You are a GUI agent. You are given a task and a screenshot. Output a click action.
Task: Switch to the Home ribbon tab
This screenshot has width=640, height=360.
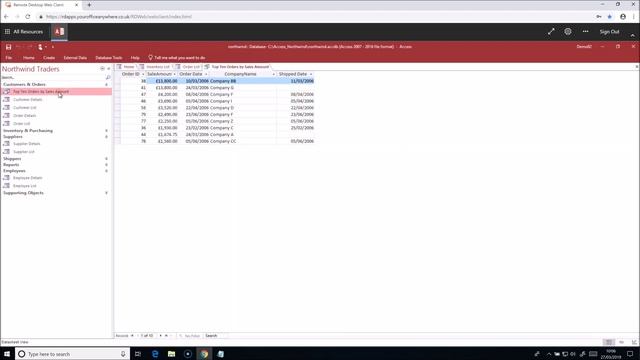coord(29,58)
